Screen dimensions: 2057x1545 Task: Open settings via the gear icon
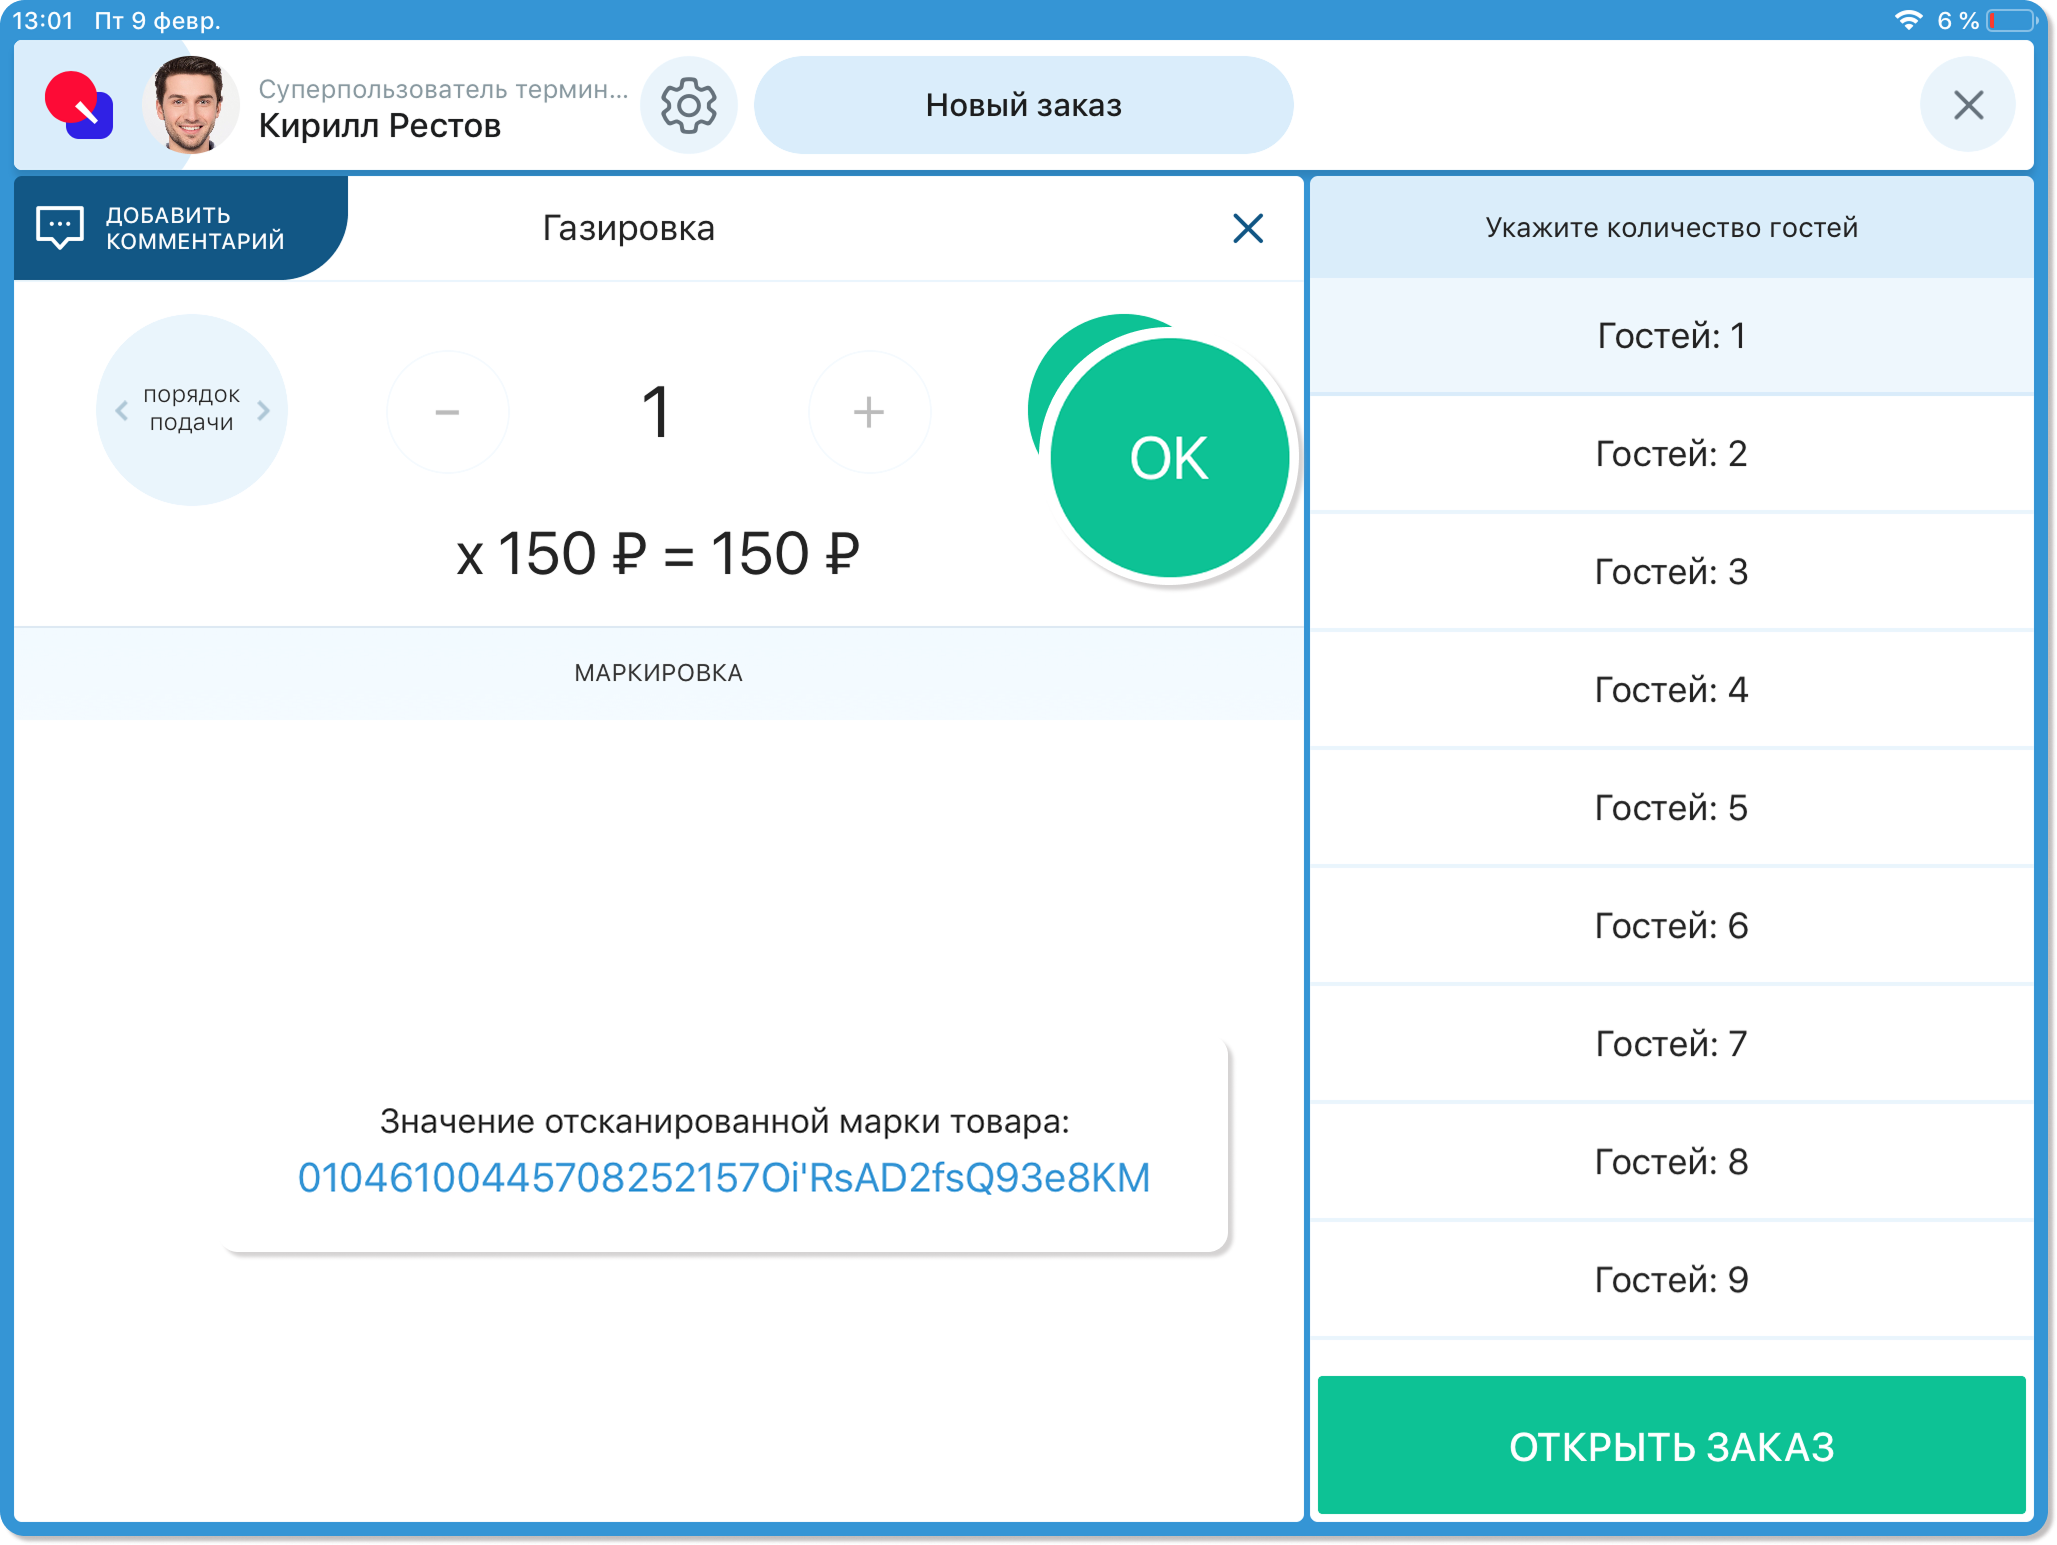(x=688, y=106)
